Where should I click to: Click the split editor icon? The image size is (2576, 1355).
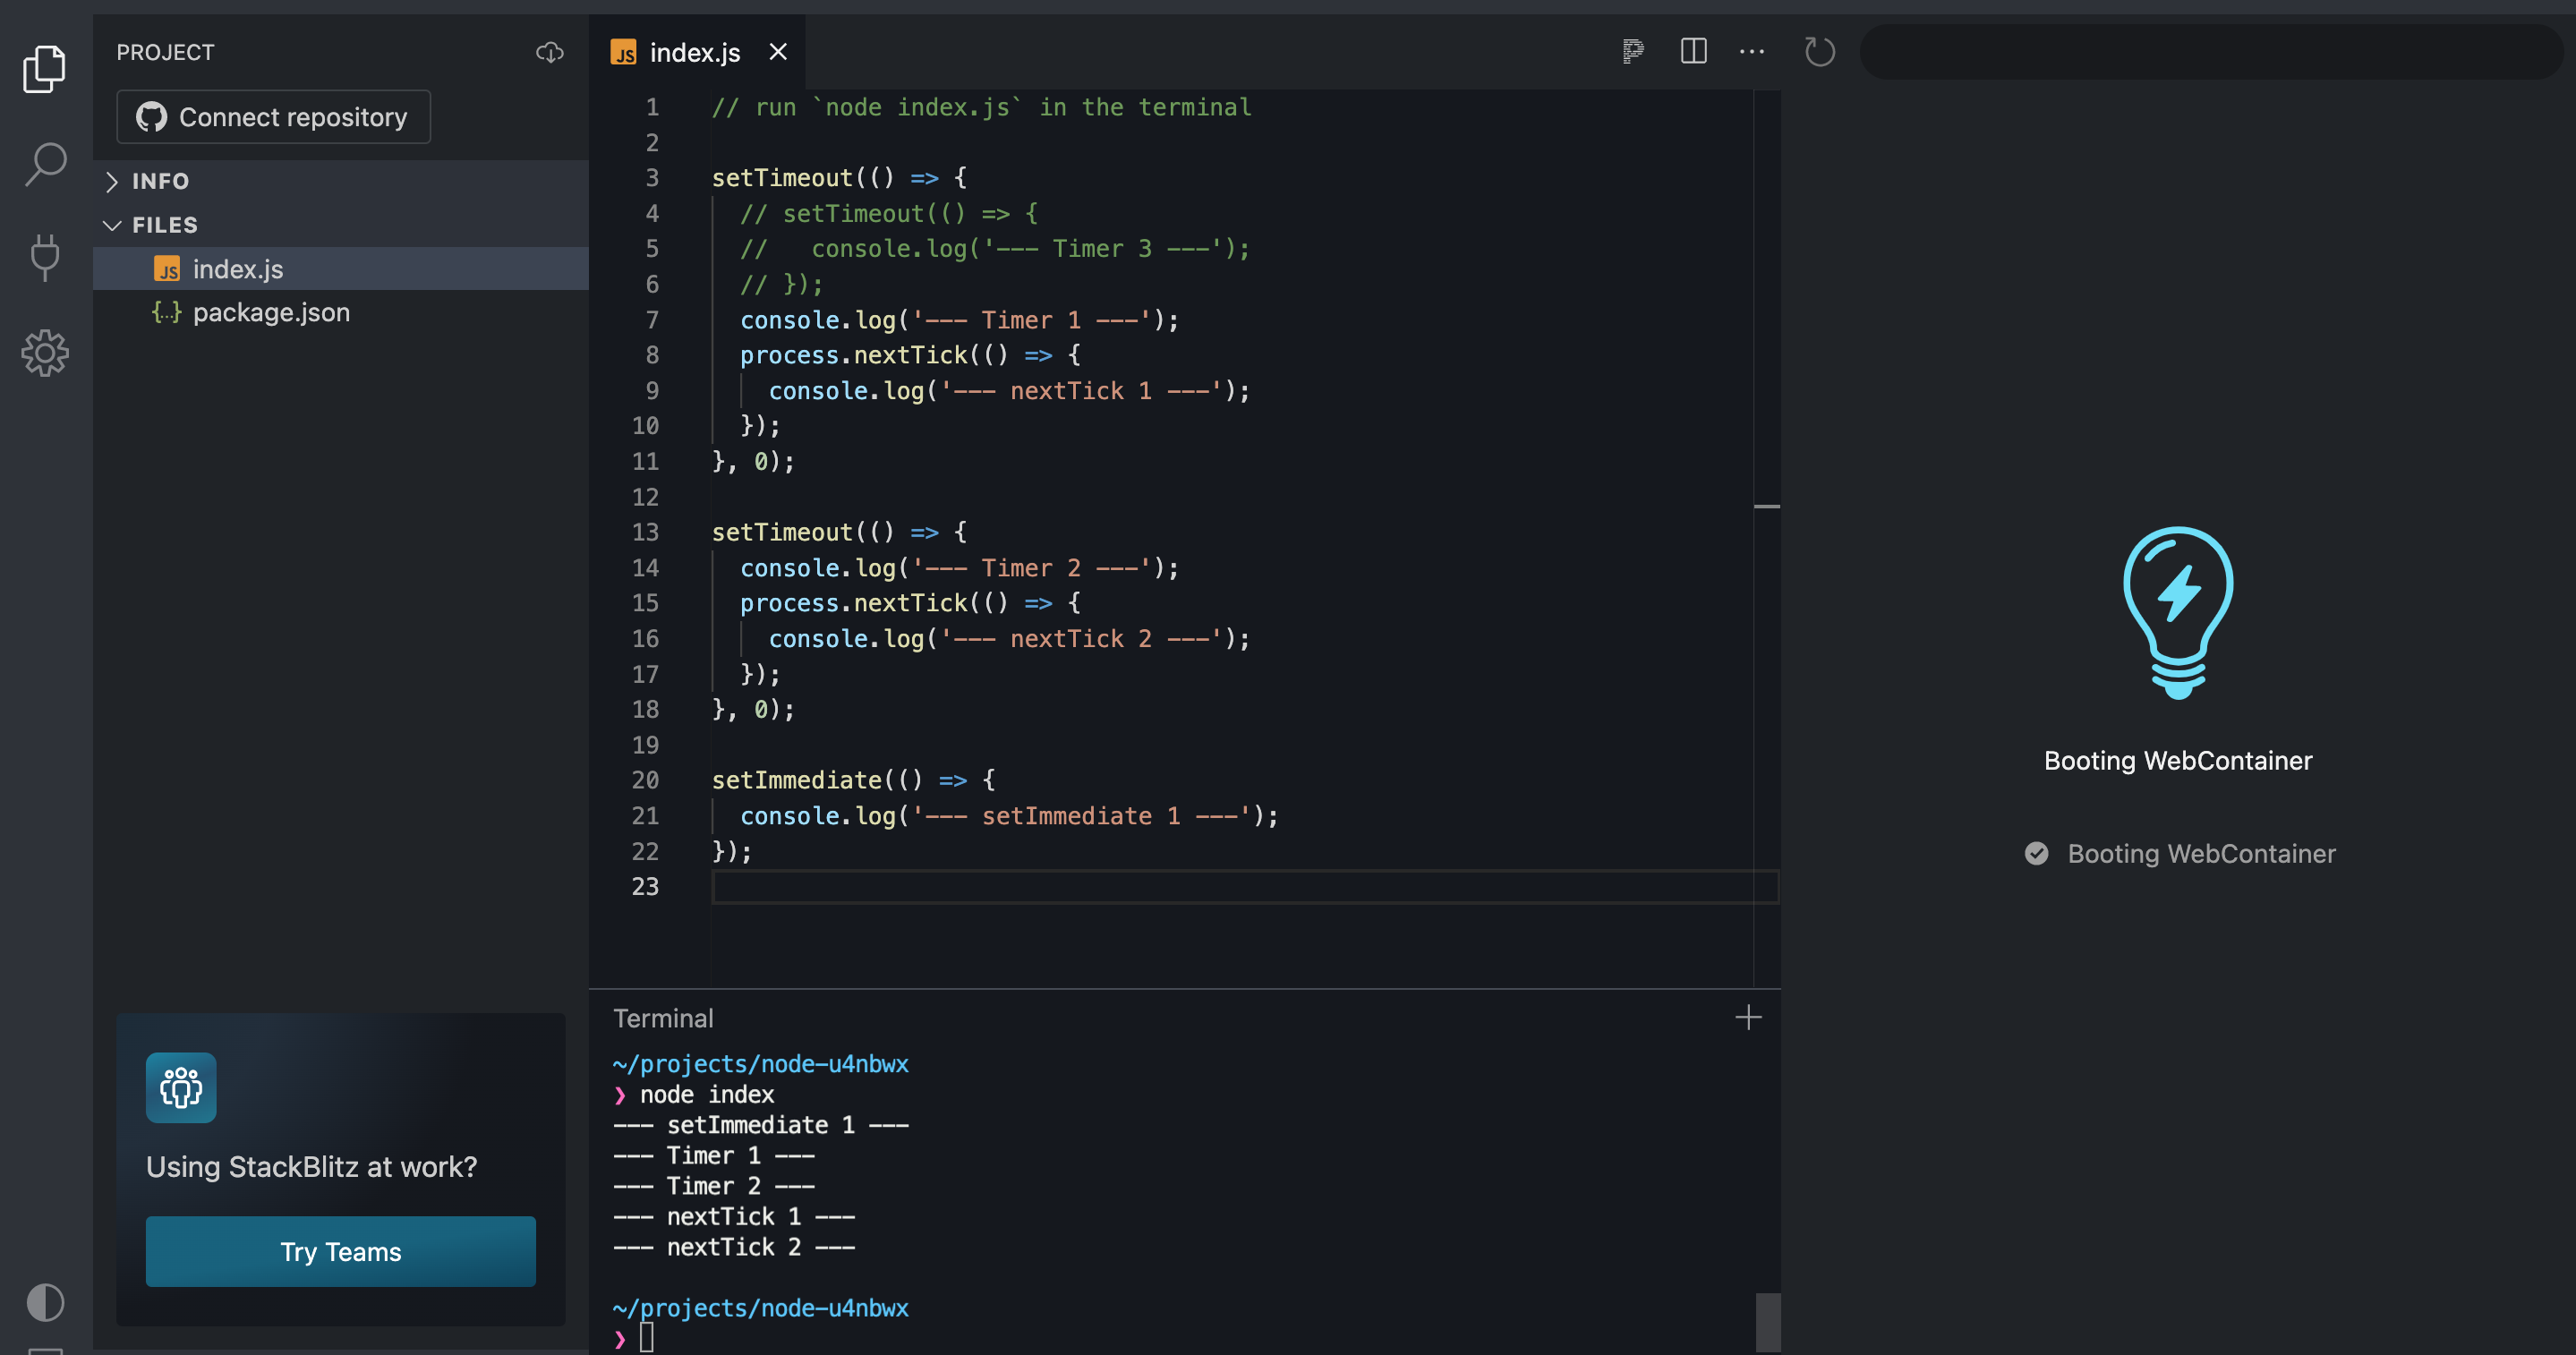coord(1693,51)
